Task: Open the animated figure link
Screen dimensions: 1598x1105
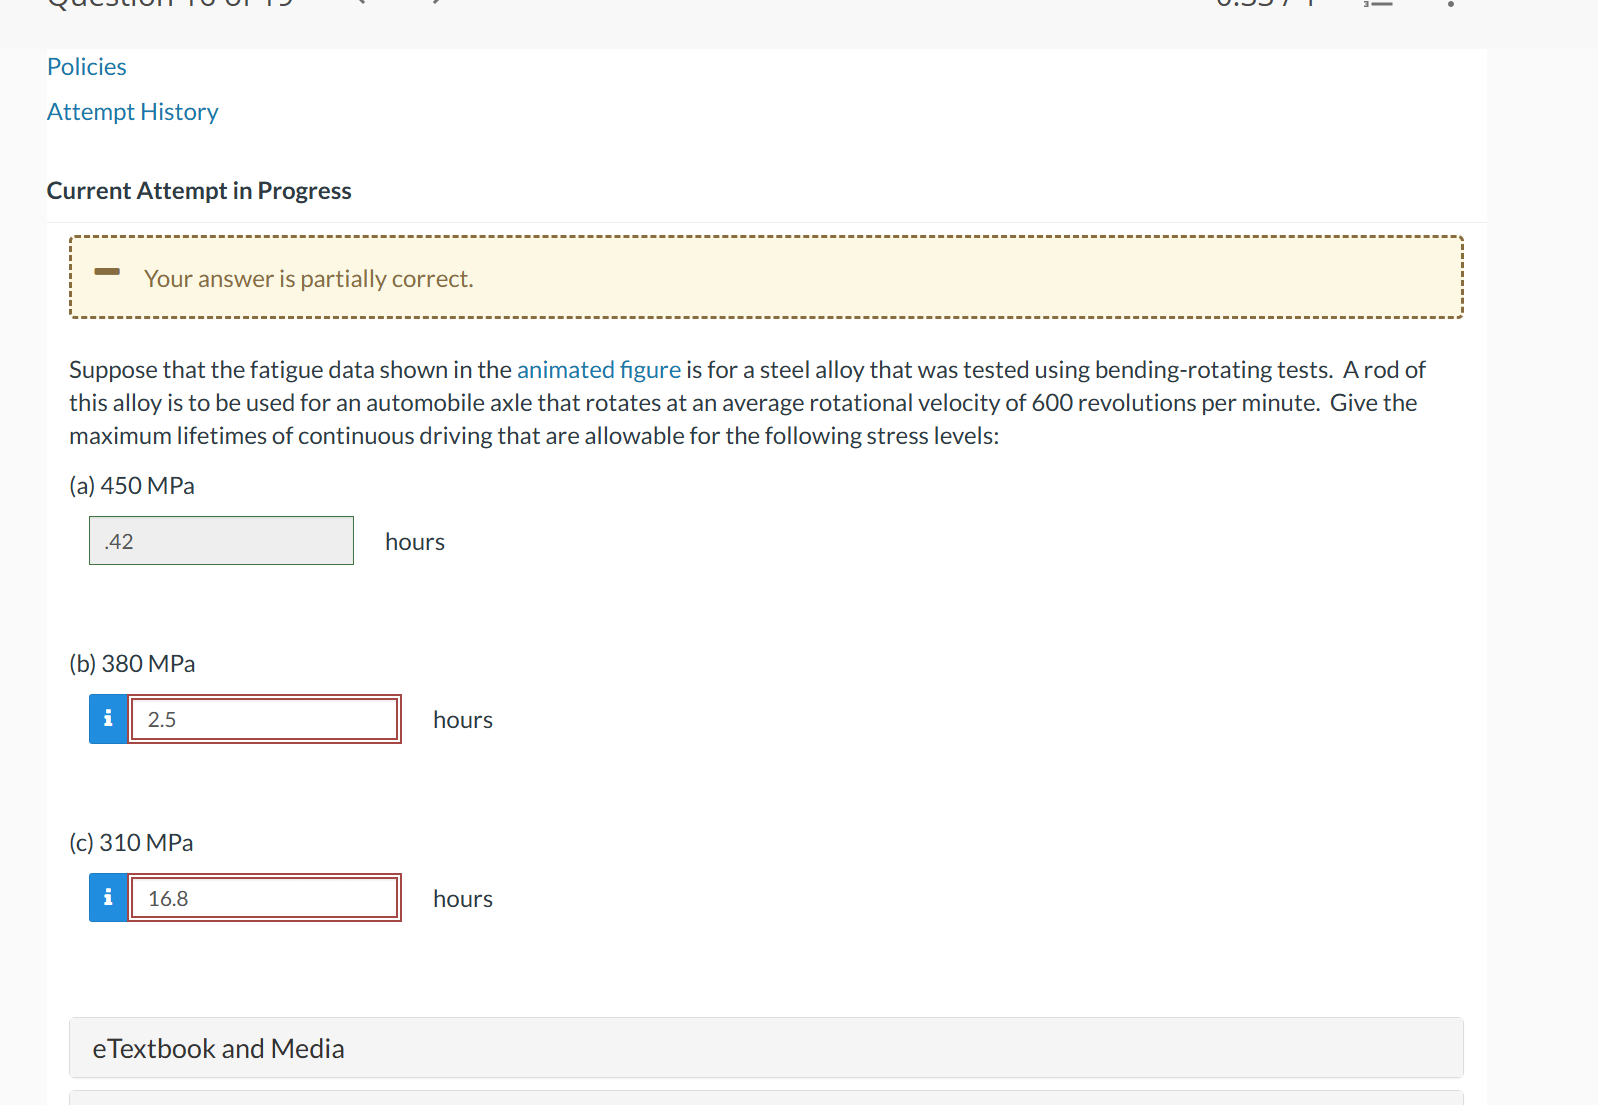Action: (599, 370)
